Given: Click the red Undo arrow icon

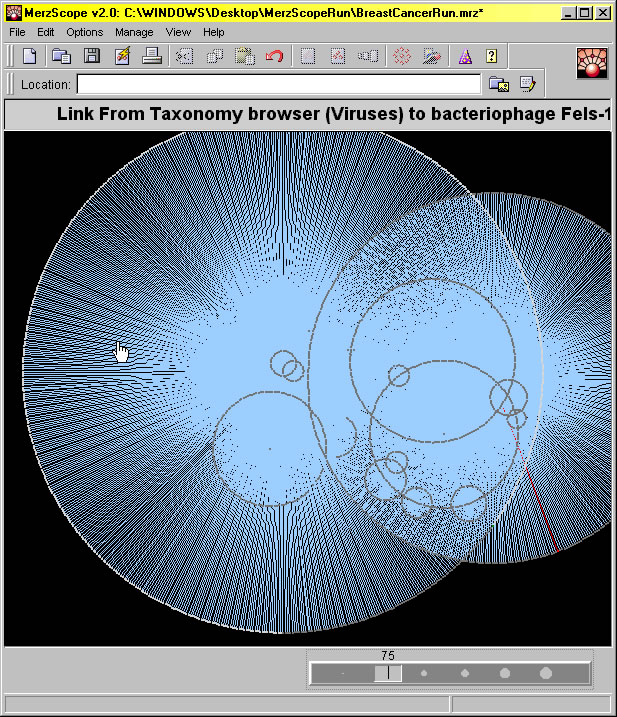Looking at the screenshot, I should (275, 56).
